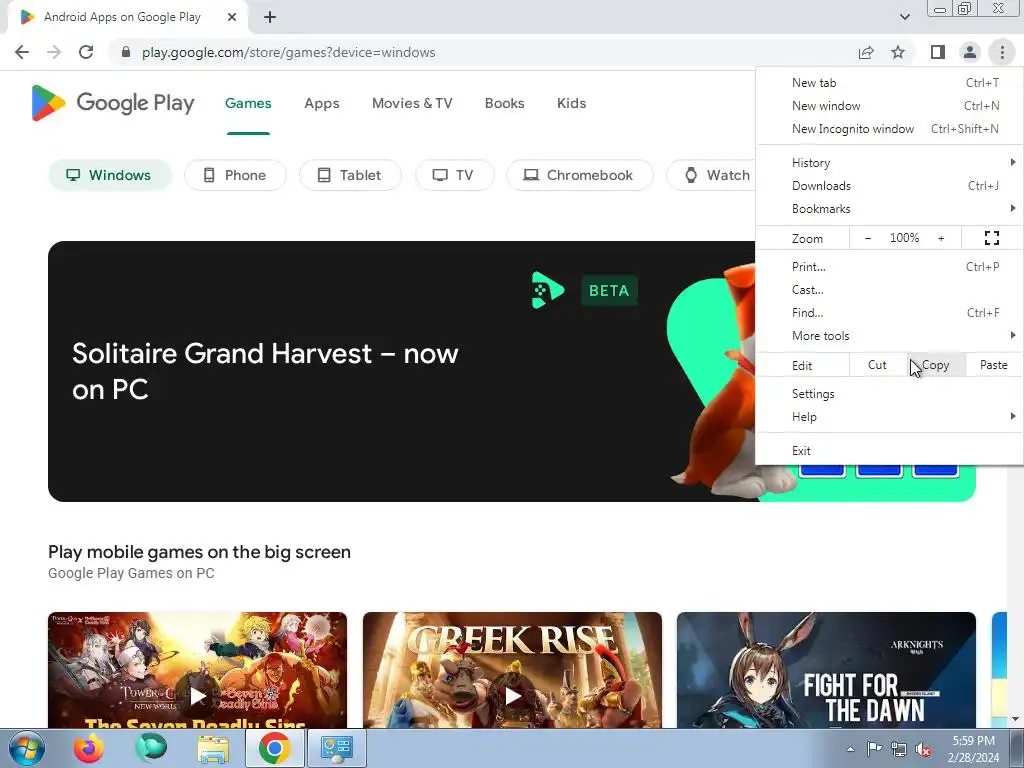Select the Chromebook device filter chip
The height and width of the screenshot is (768, 1024).
click(x=579, y=175)
